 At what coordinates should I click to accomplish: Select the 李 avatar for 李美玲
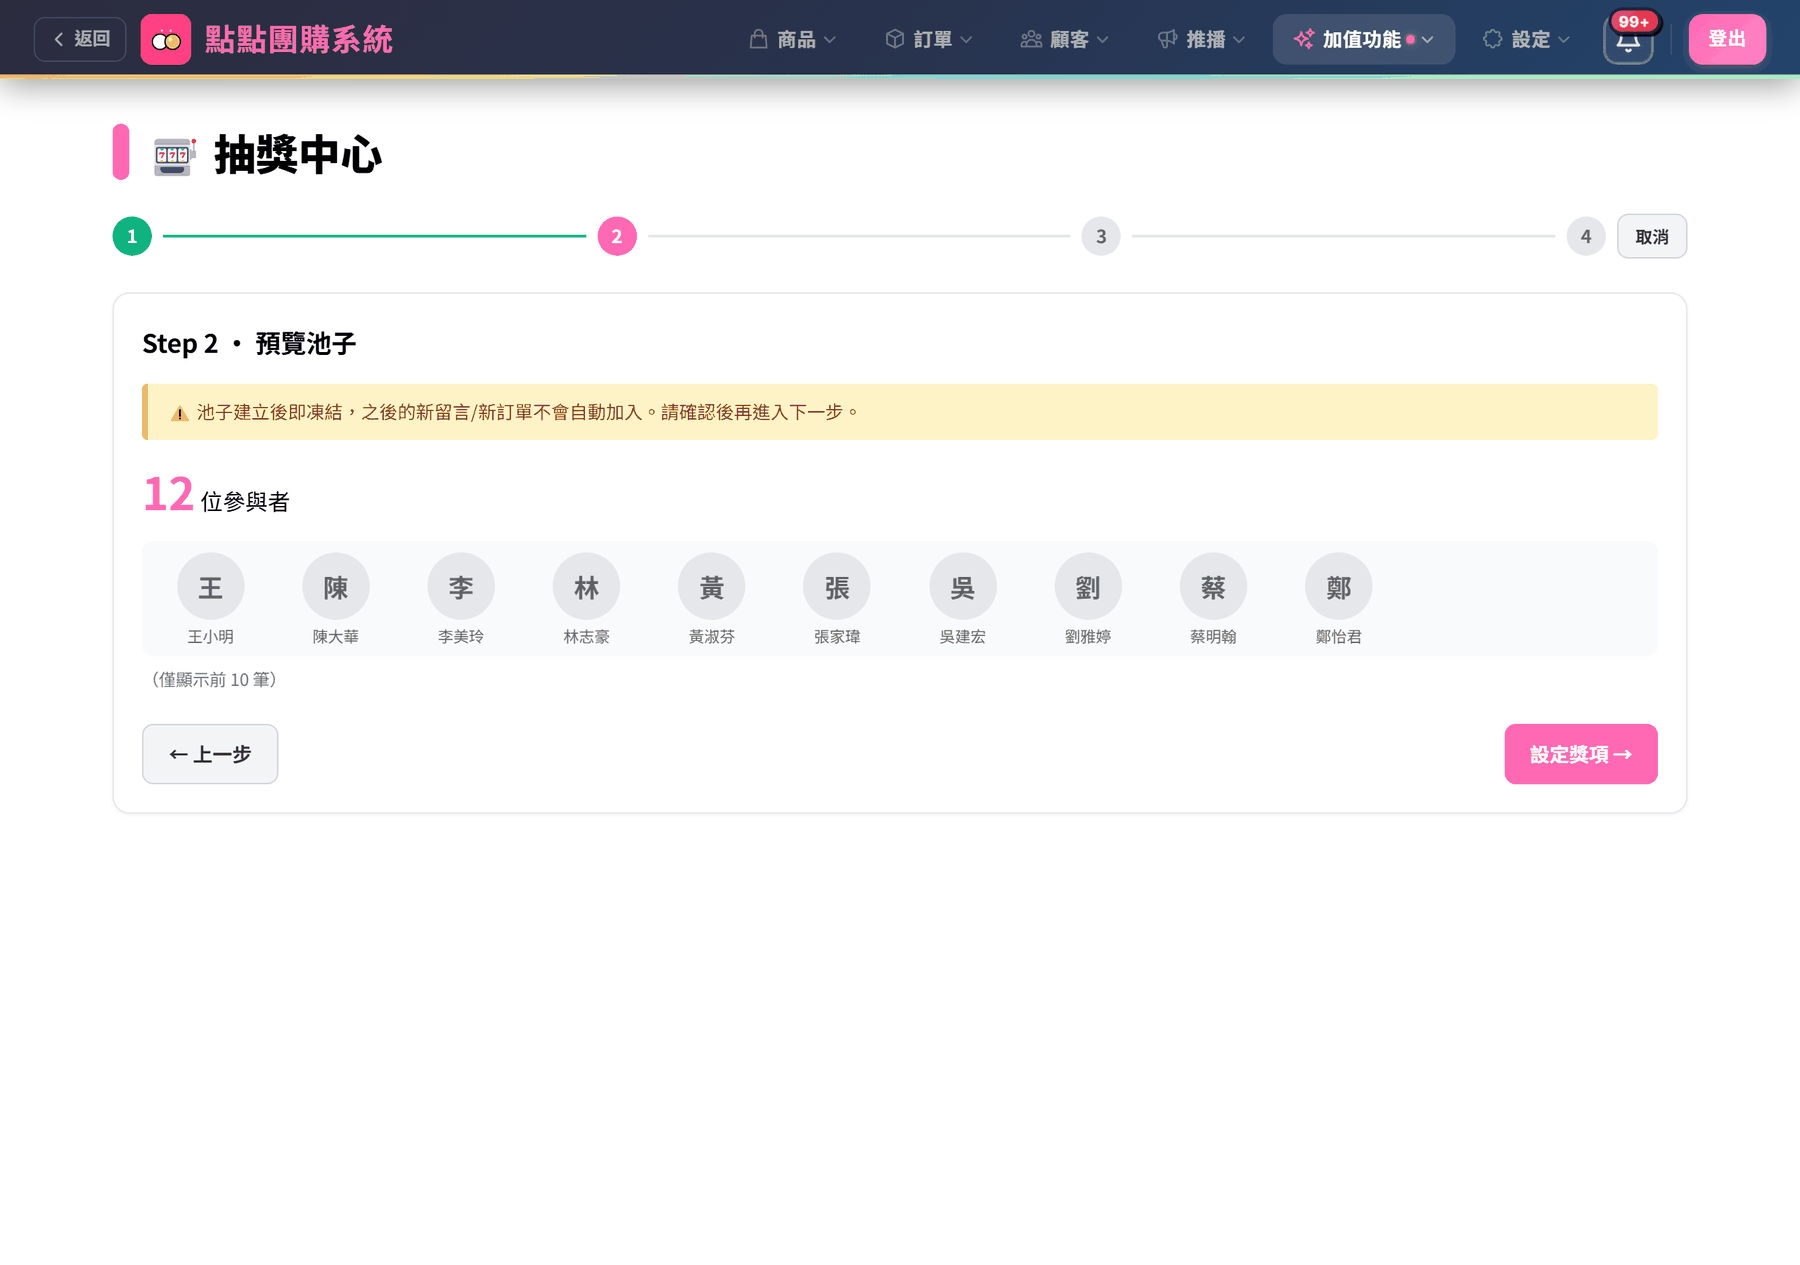(x=461, y=587)
